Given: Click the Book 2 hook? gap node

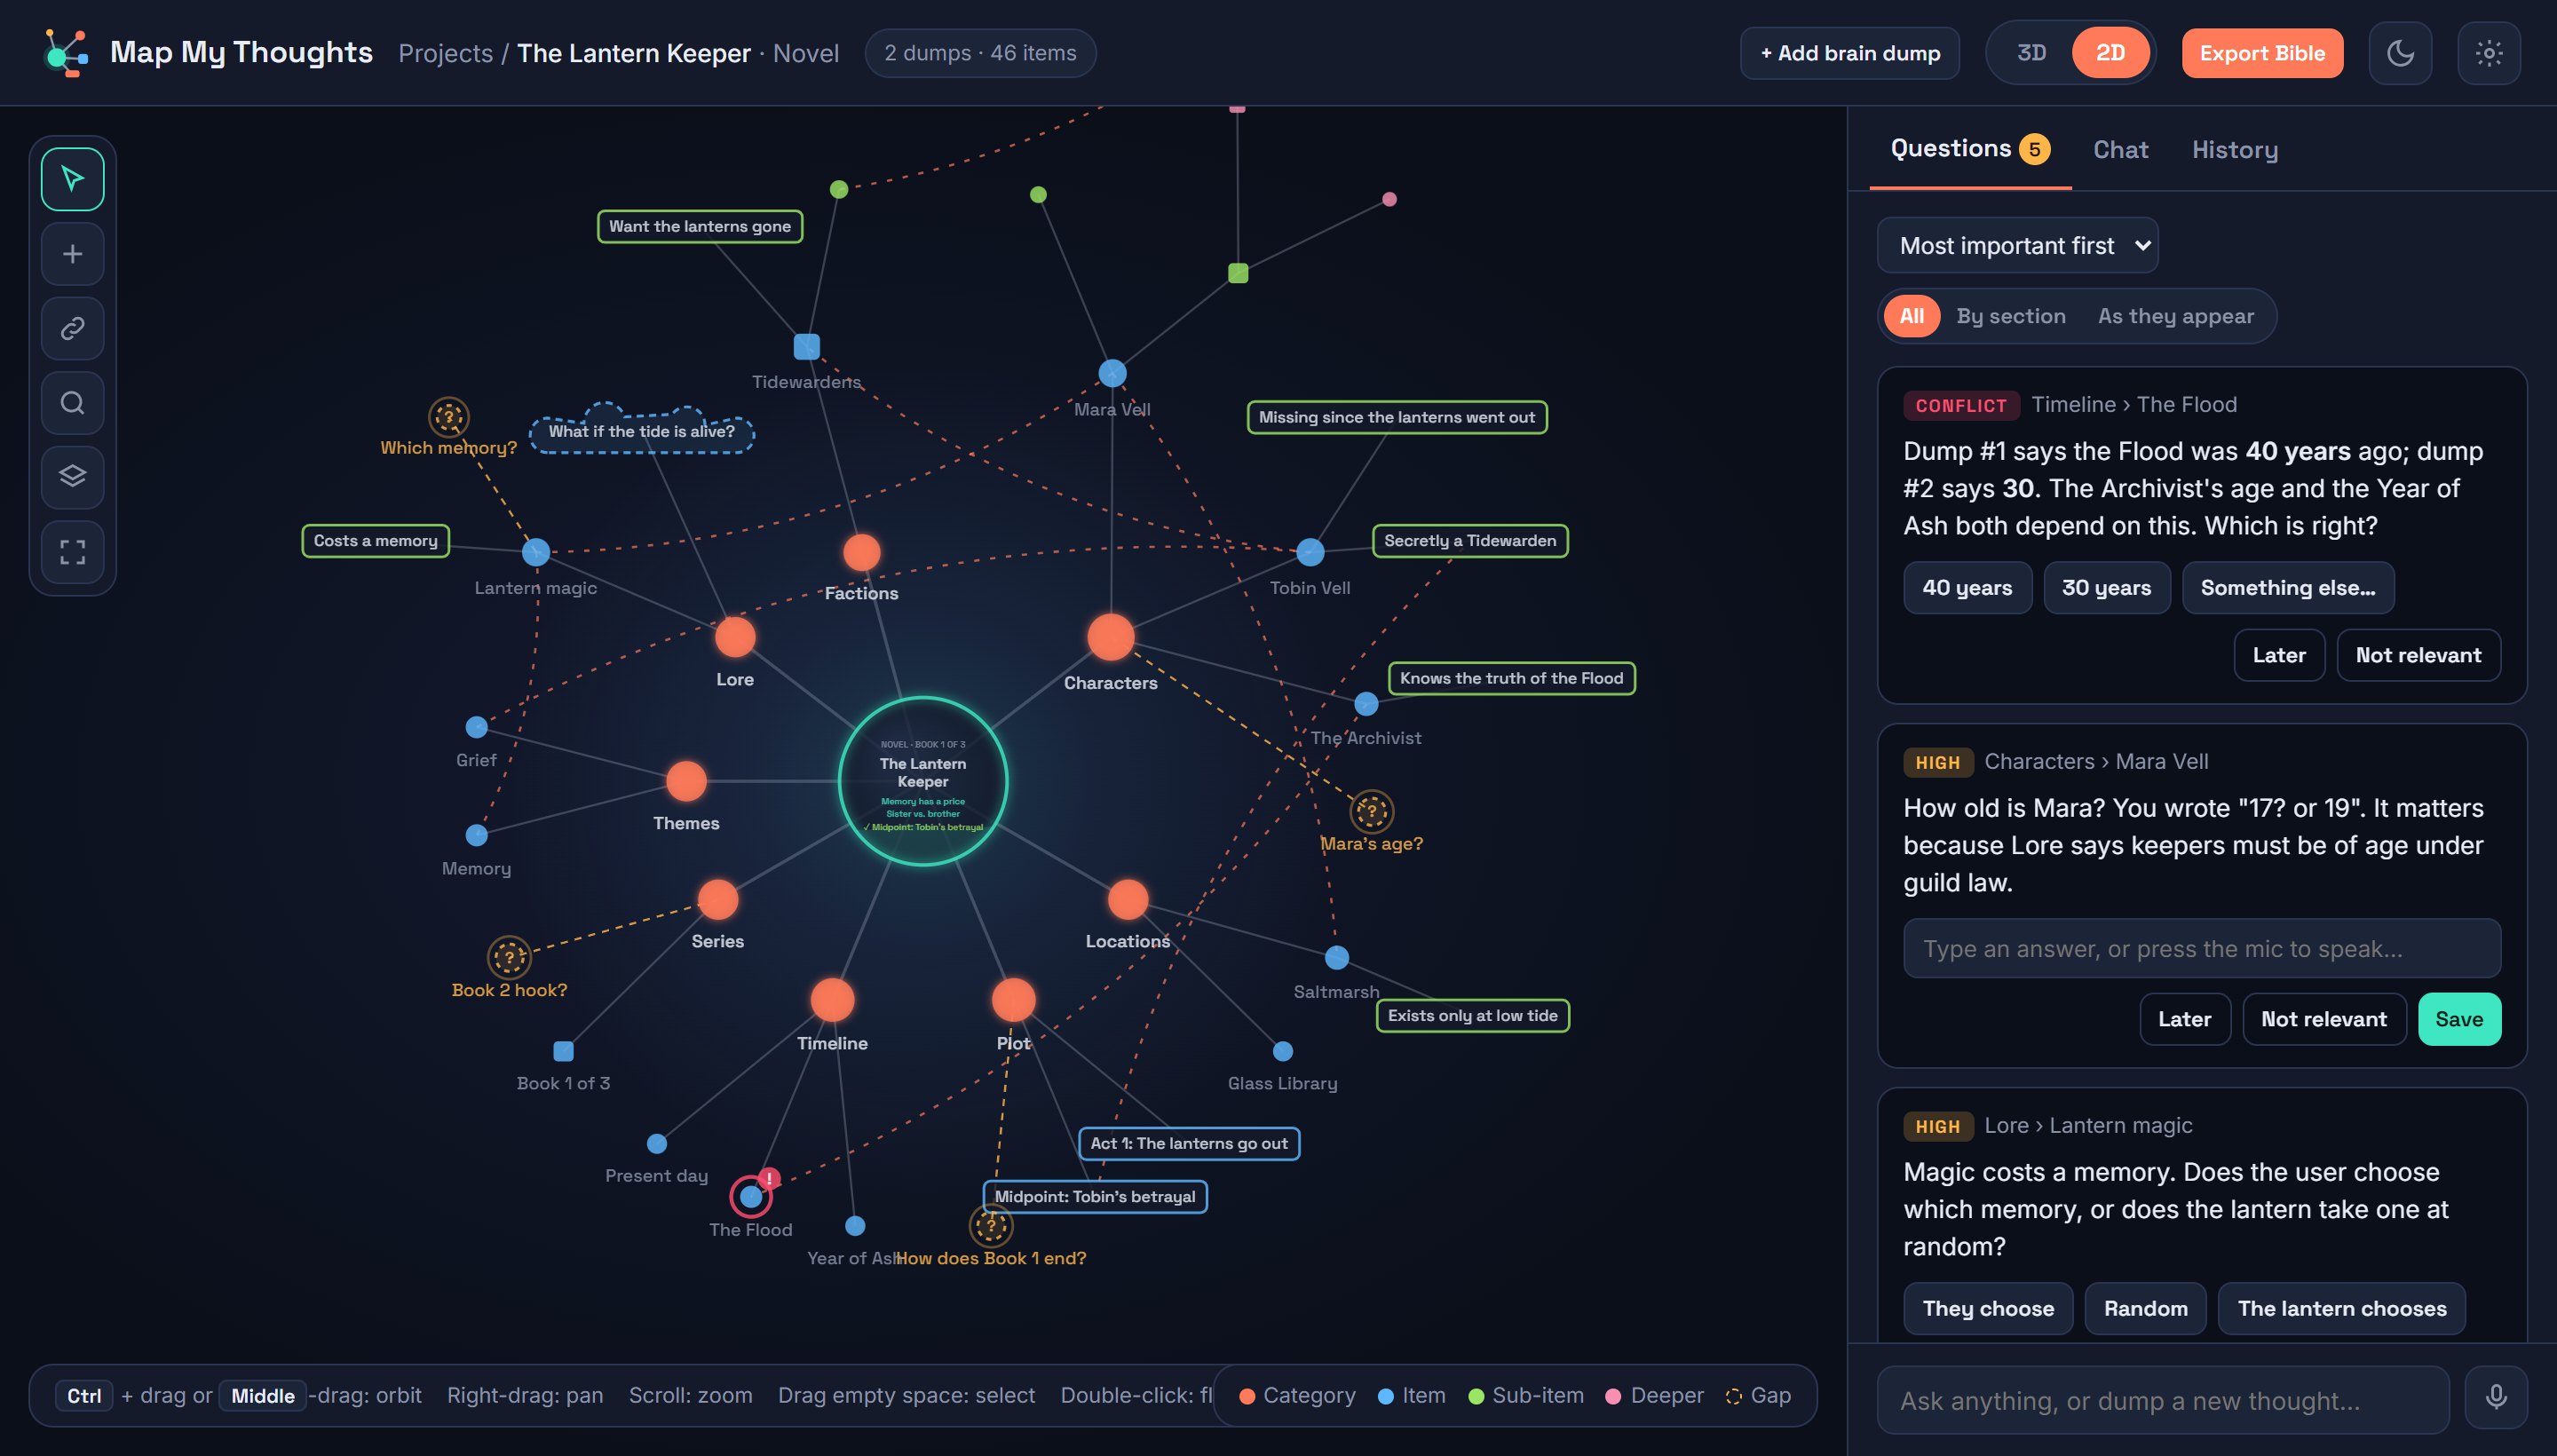Looking at the screenshot, I should [509, 957].
